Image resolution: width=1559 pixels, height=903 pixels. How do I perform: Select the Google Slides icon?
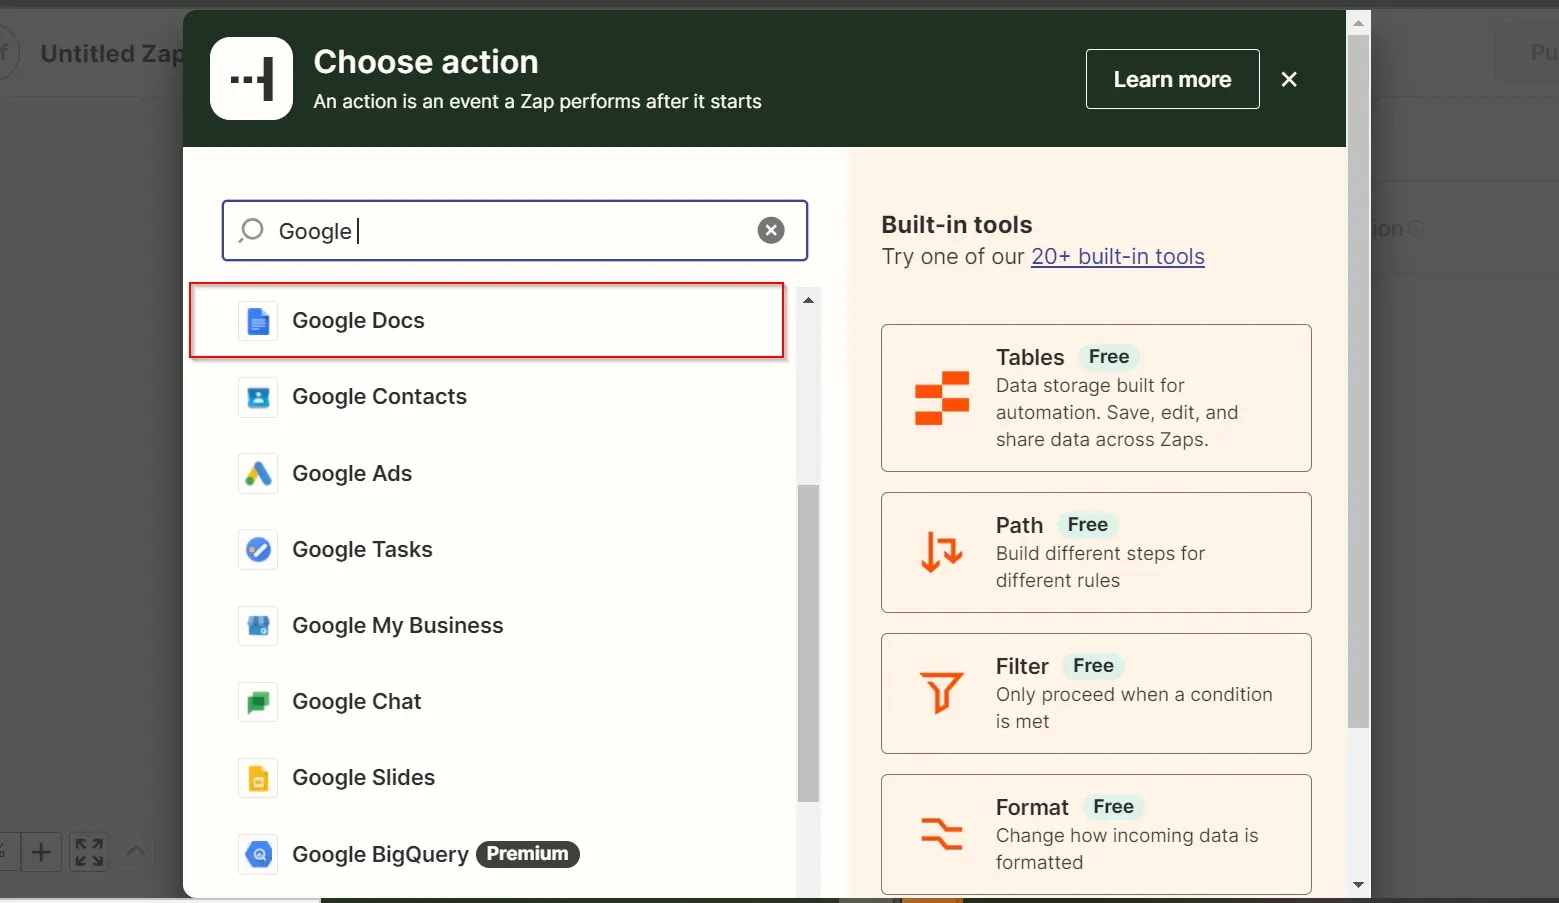click(258, 778)
